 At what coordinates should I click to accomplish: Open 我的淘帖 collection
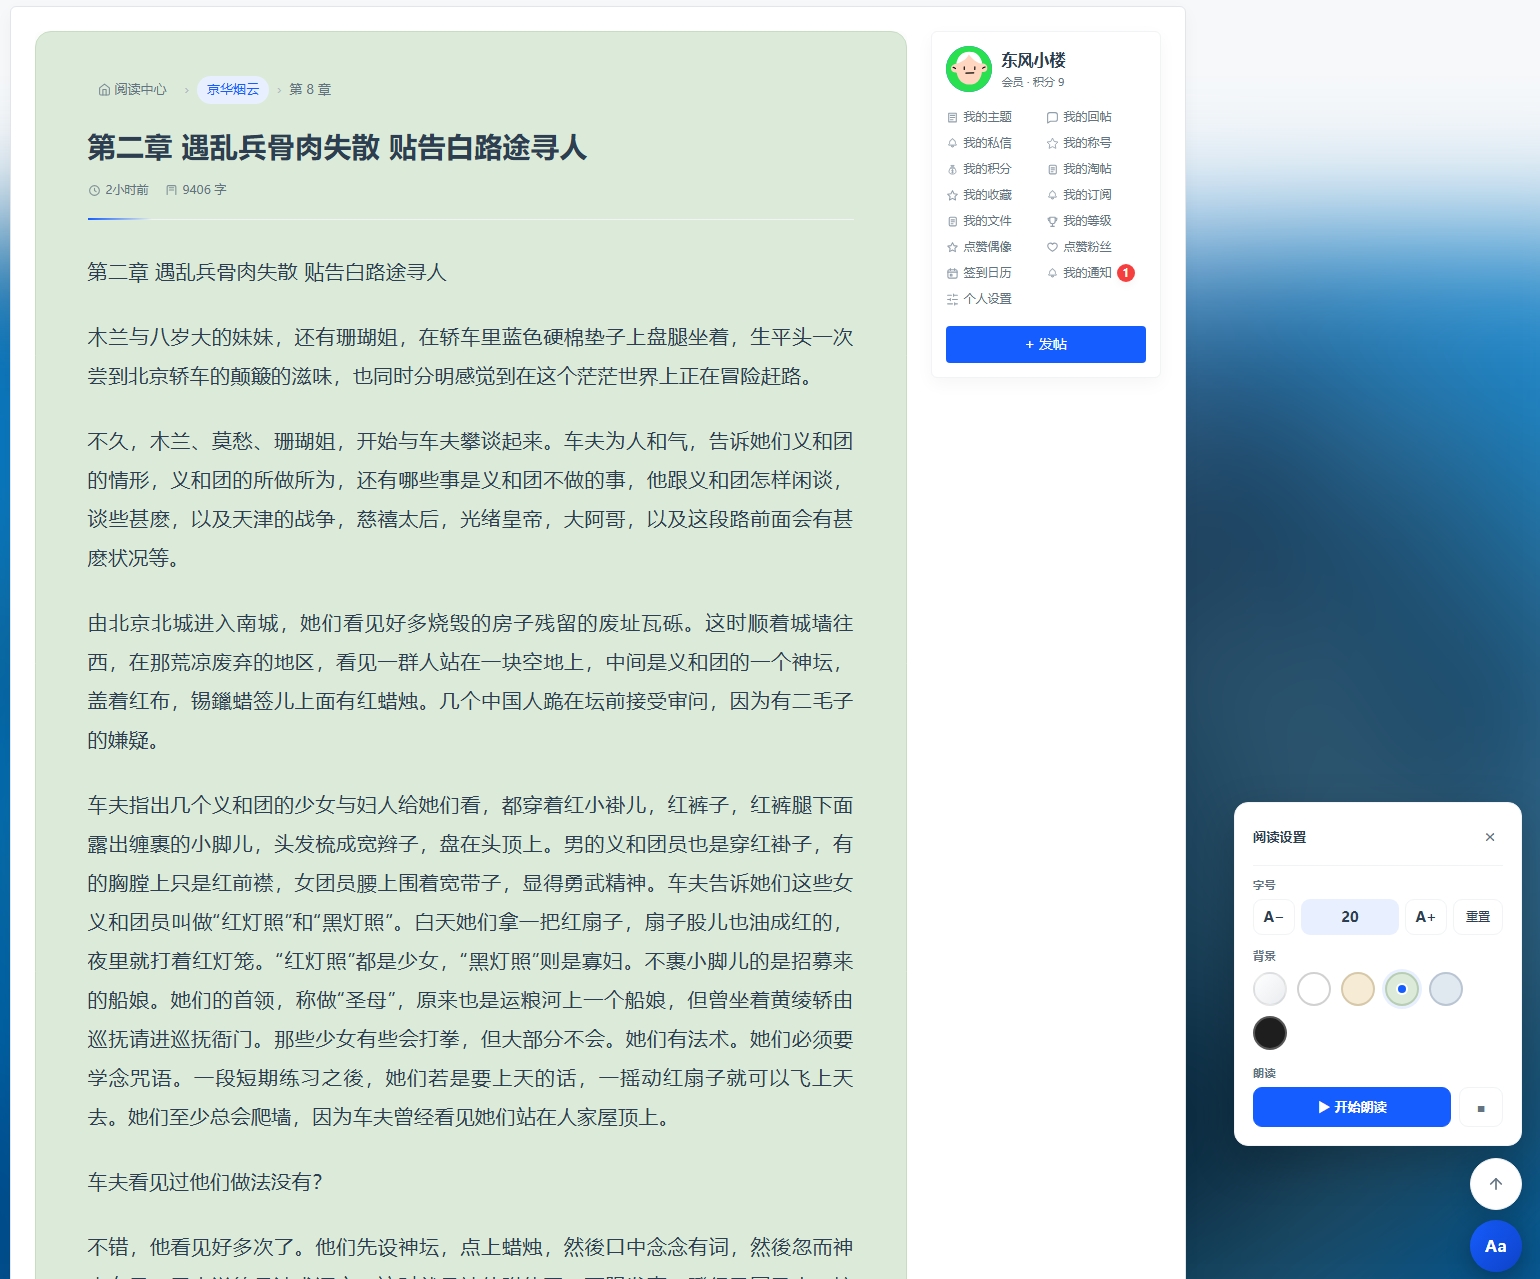(x=1079, y=169)
